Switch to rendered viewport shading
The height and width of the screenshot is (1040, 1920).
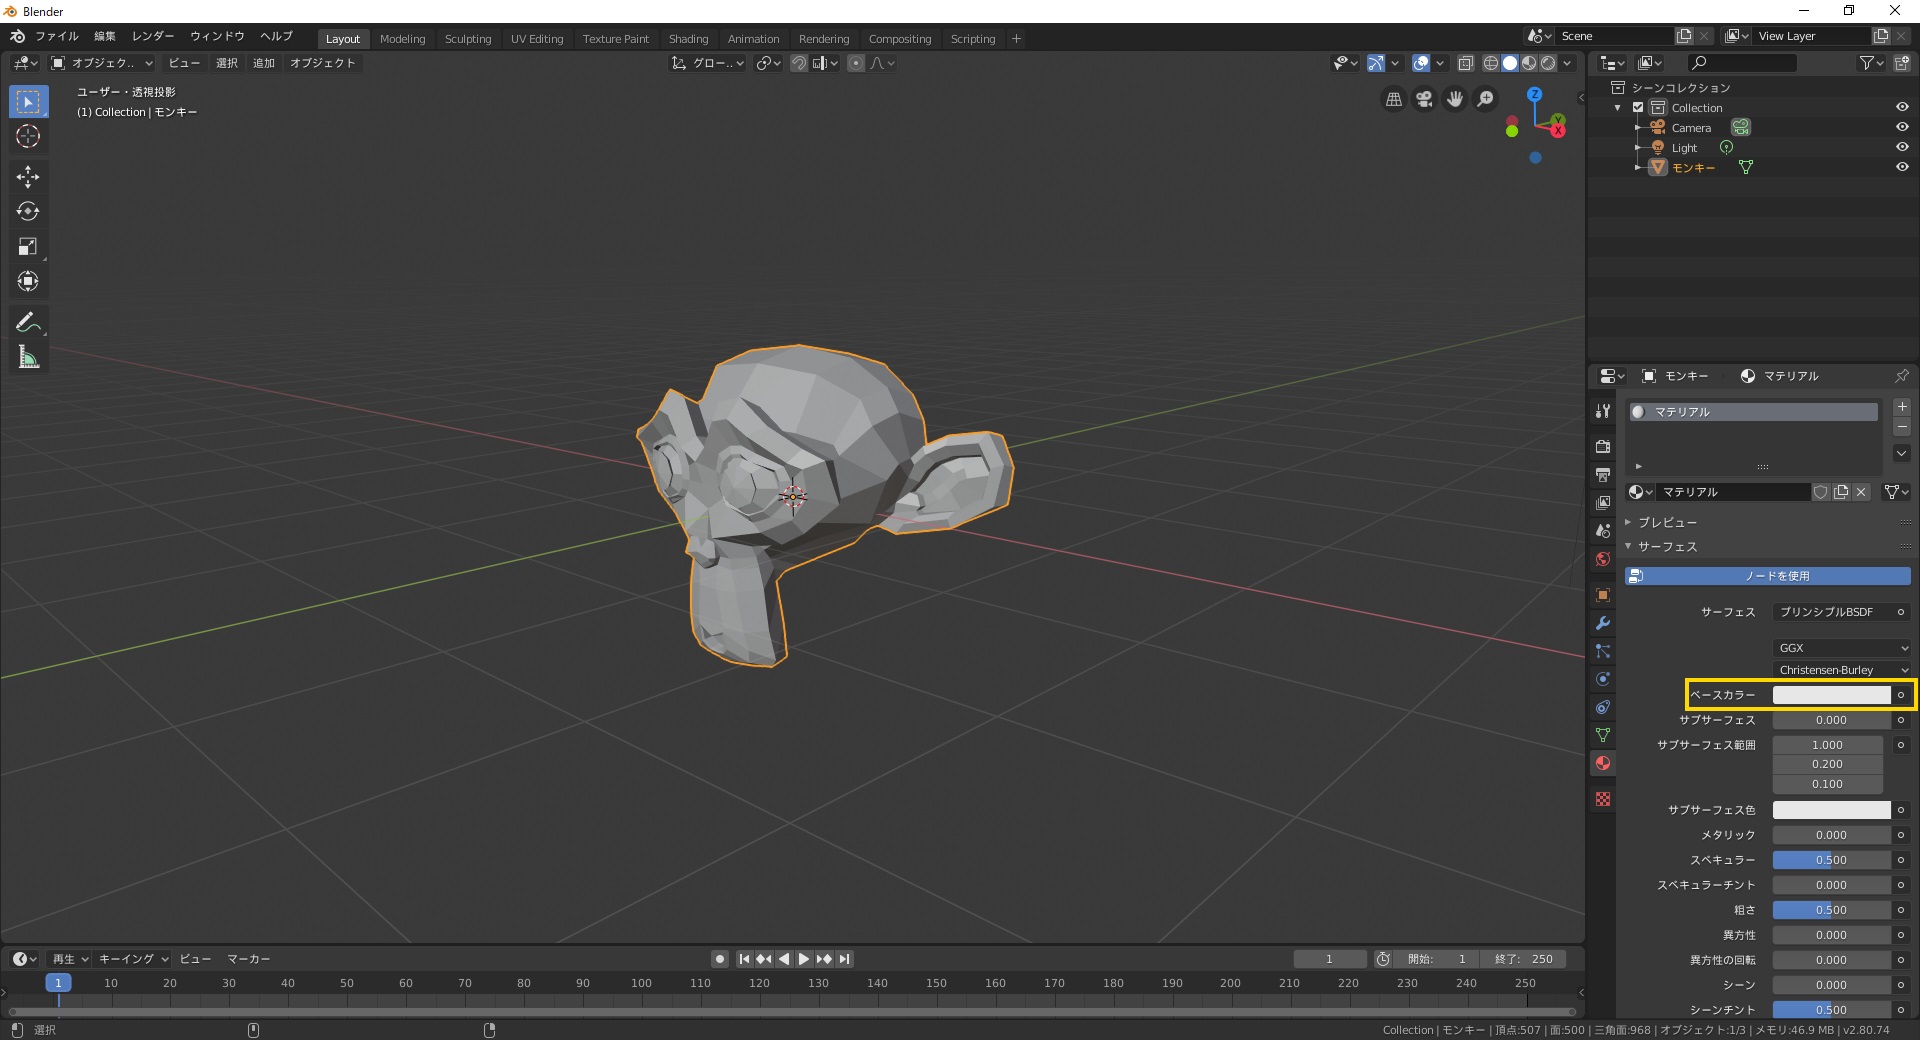coord(1548,63)
